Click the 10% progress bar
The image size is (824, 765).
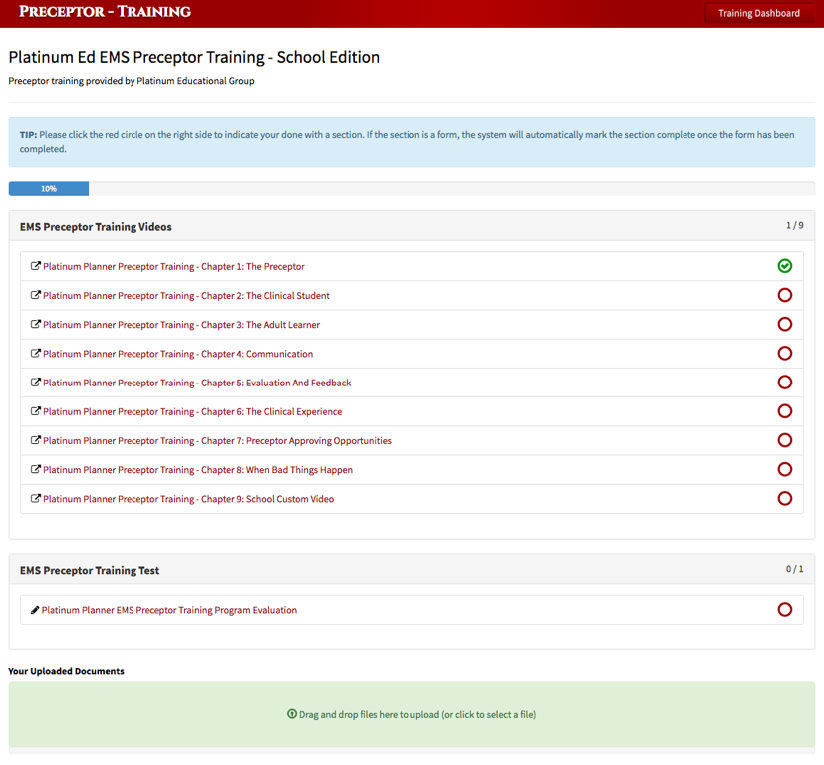click(x=48, y=188)
